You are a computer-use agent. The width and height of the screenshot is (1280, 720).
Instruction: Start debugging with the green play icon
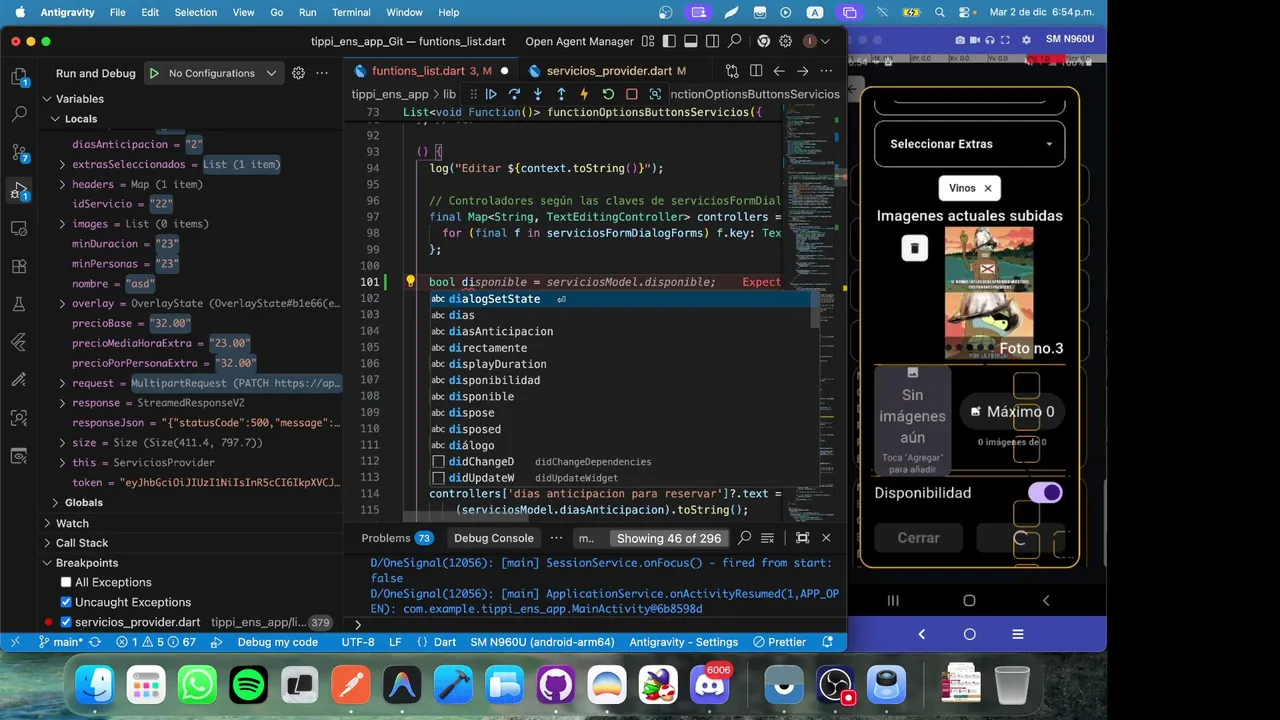point(154,73)
